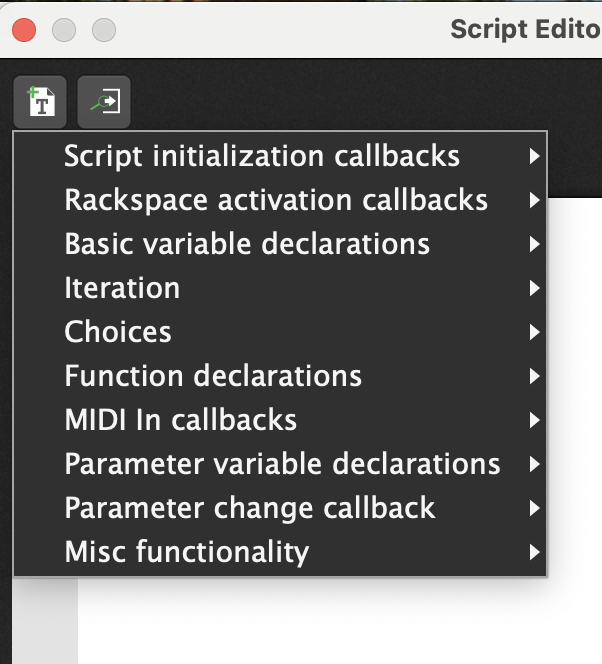602x664 pixels.
Task: Click the green arrow import icon
Action: (x=104, y=101)
